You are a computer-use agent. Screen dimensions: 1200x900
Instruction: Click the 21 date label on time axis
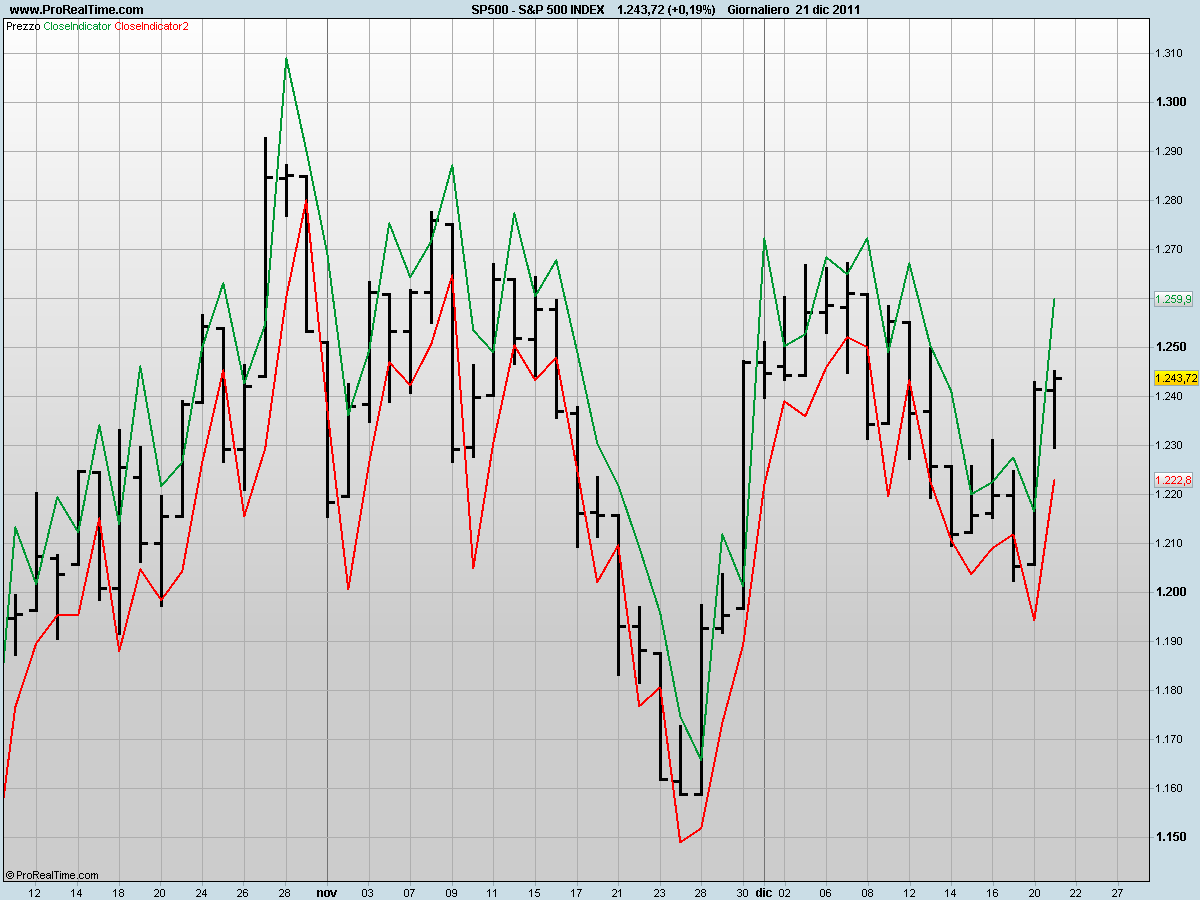618,891
